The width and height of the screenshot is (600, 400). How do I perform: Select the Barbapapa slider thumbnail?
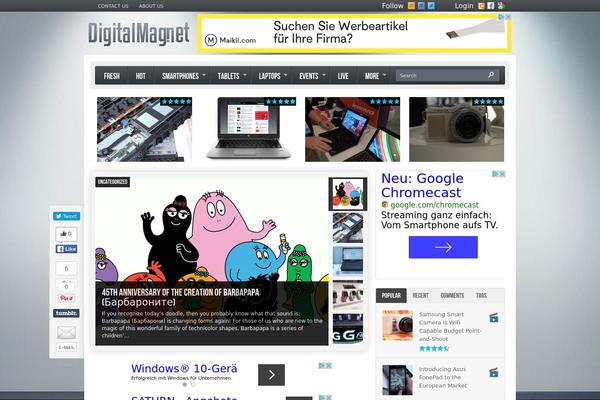pos(348,194)
